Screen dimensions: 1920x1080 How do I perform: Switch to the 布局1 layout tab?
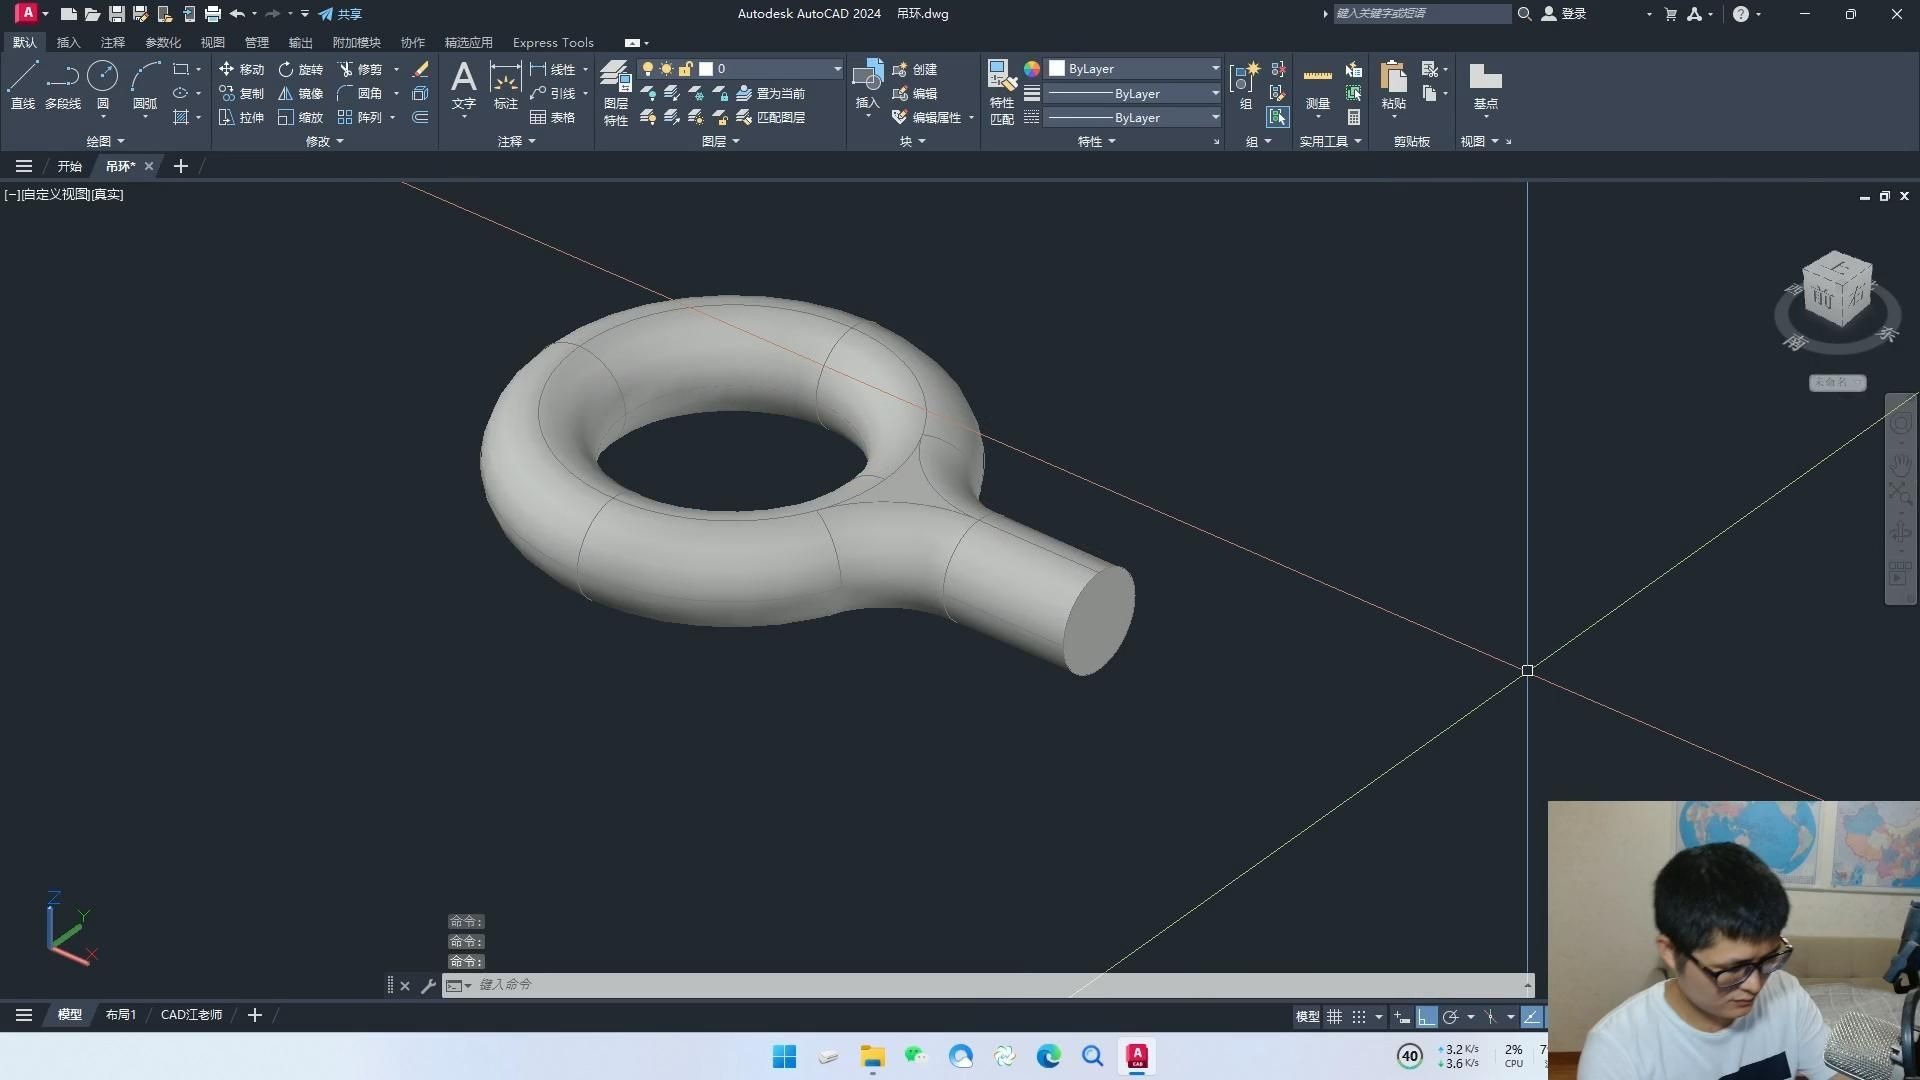pos(120,1015)
